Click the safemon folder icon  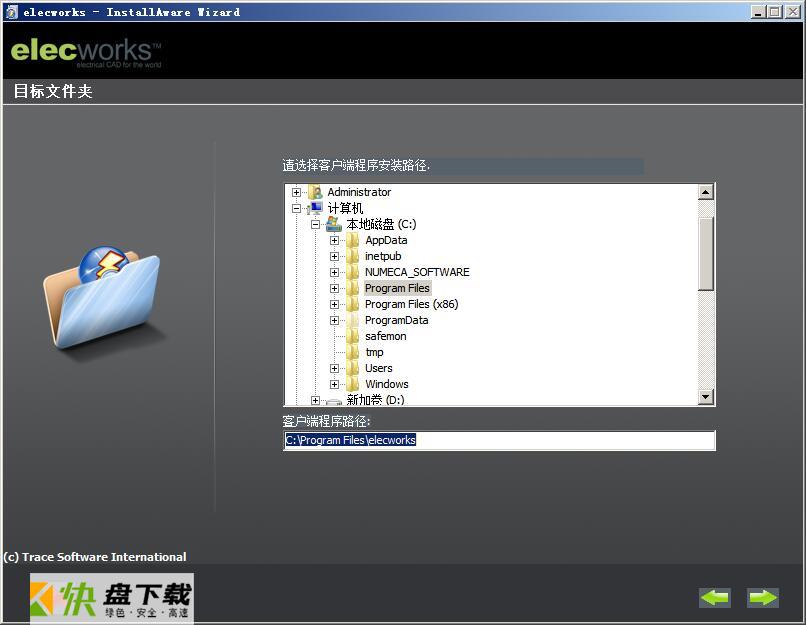(x=353, y=336)
